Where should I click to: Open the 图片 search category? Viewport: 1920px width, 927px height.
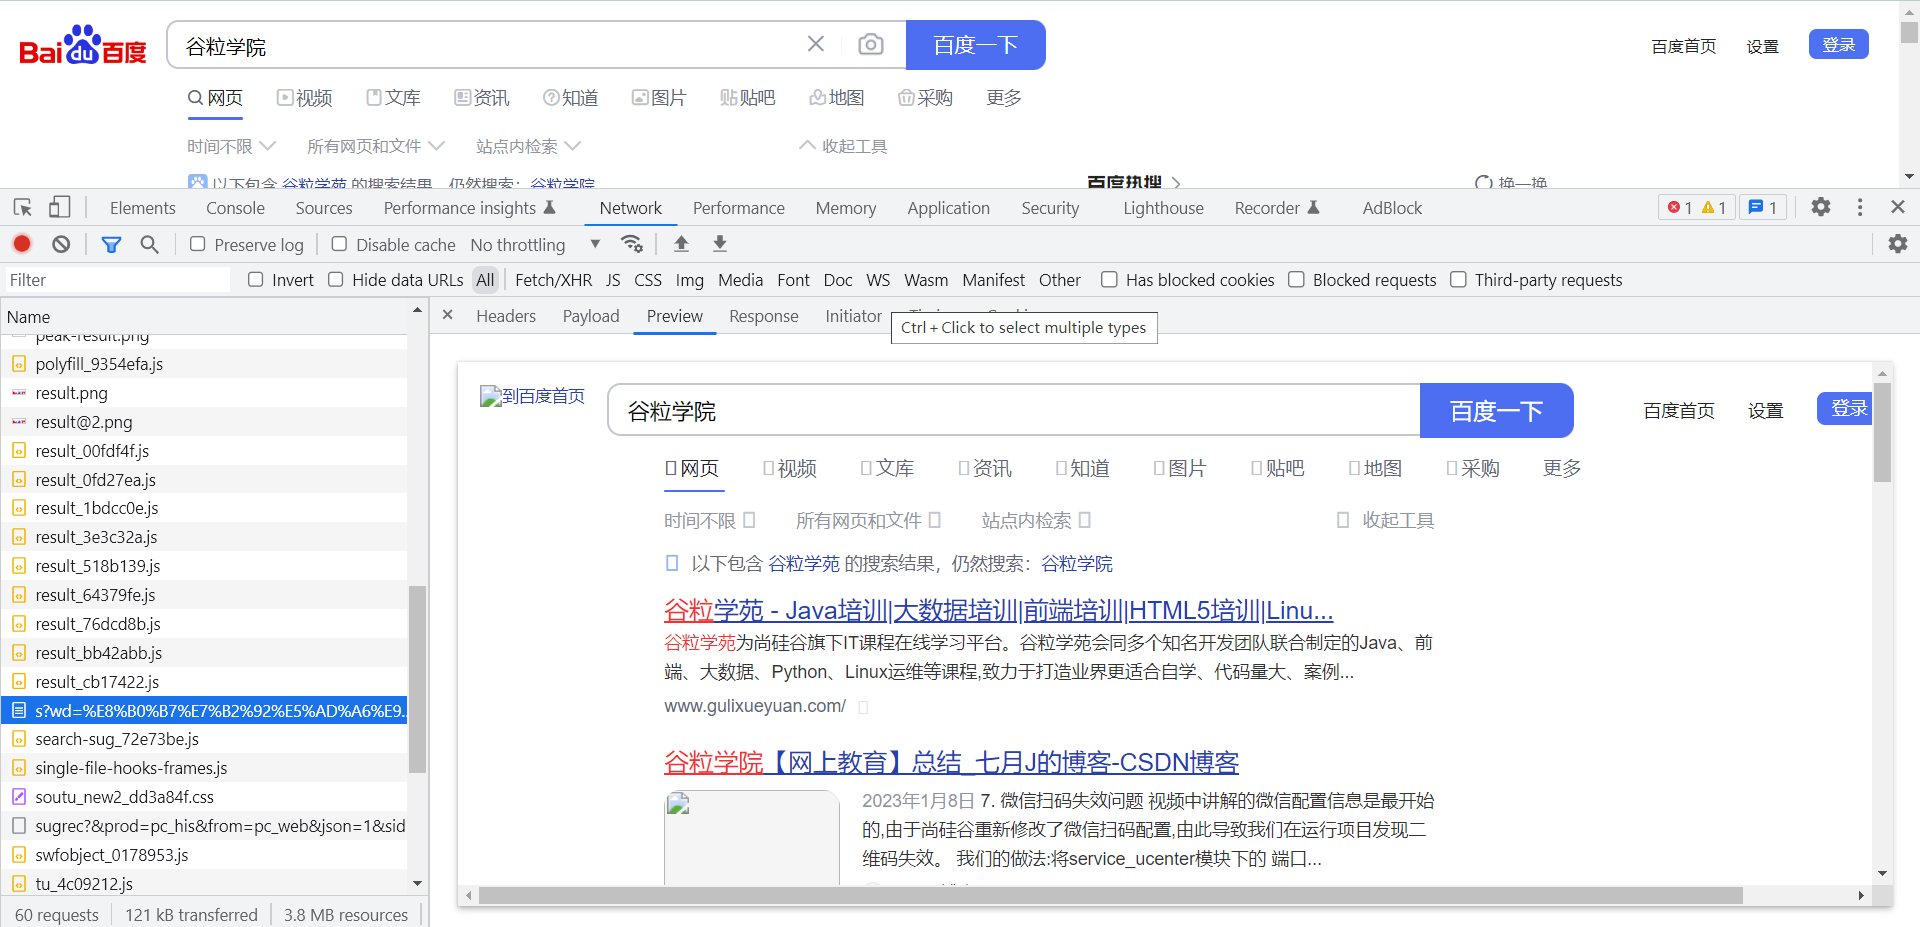pos(659,98)
